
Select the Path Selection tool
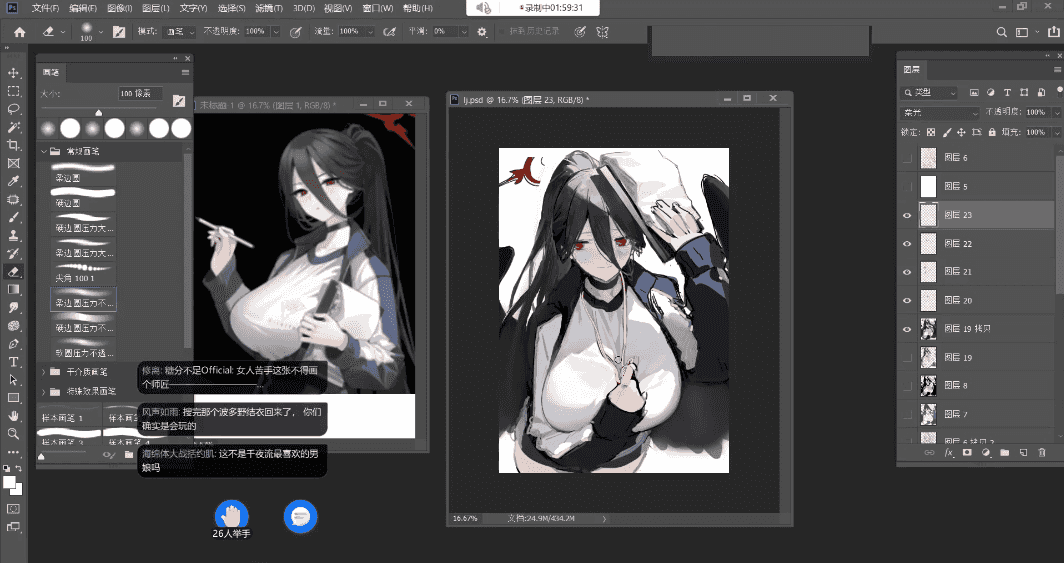13,380
